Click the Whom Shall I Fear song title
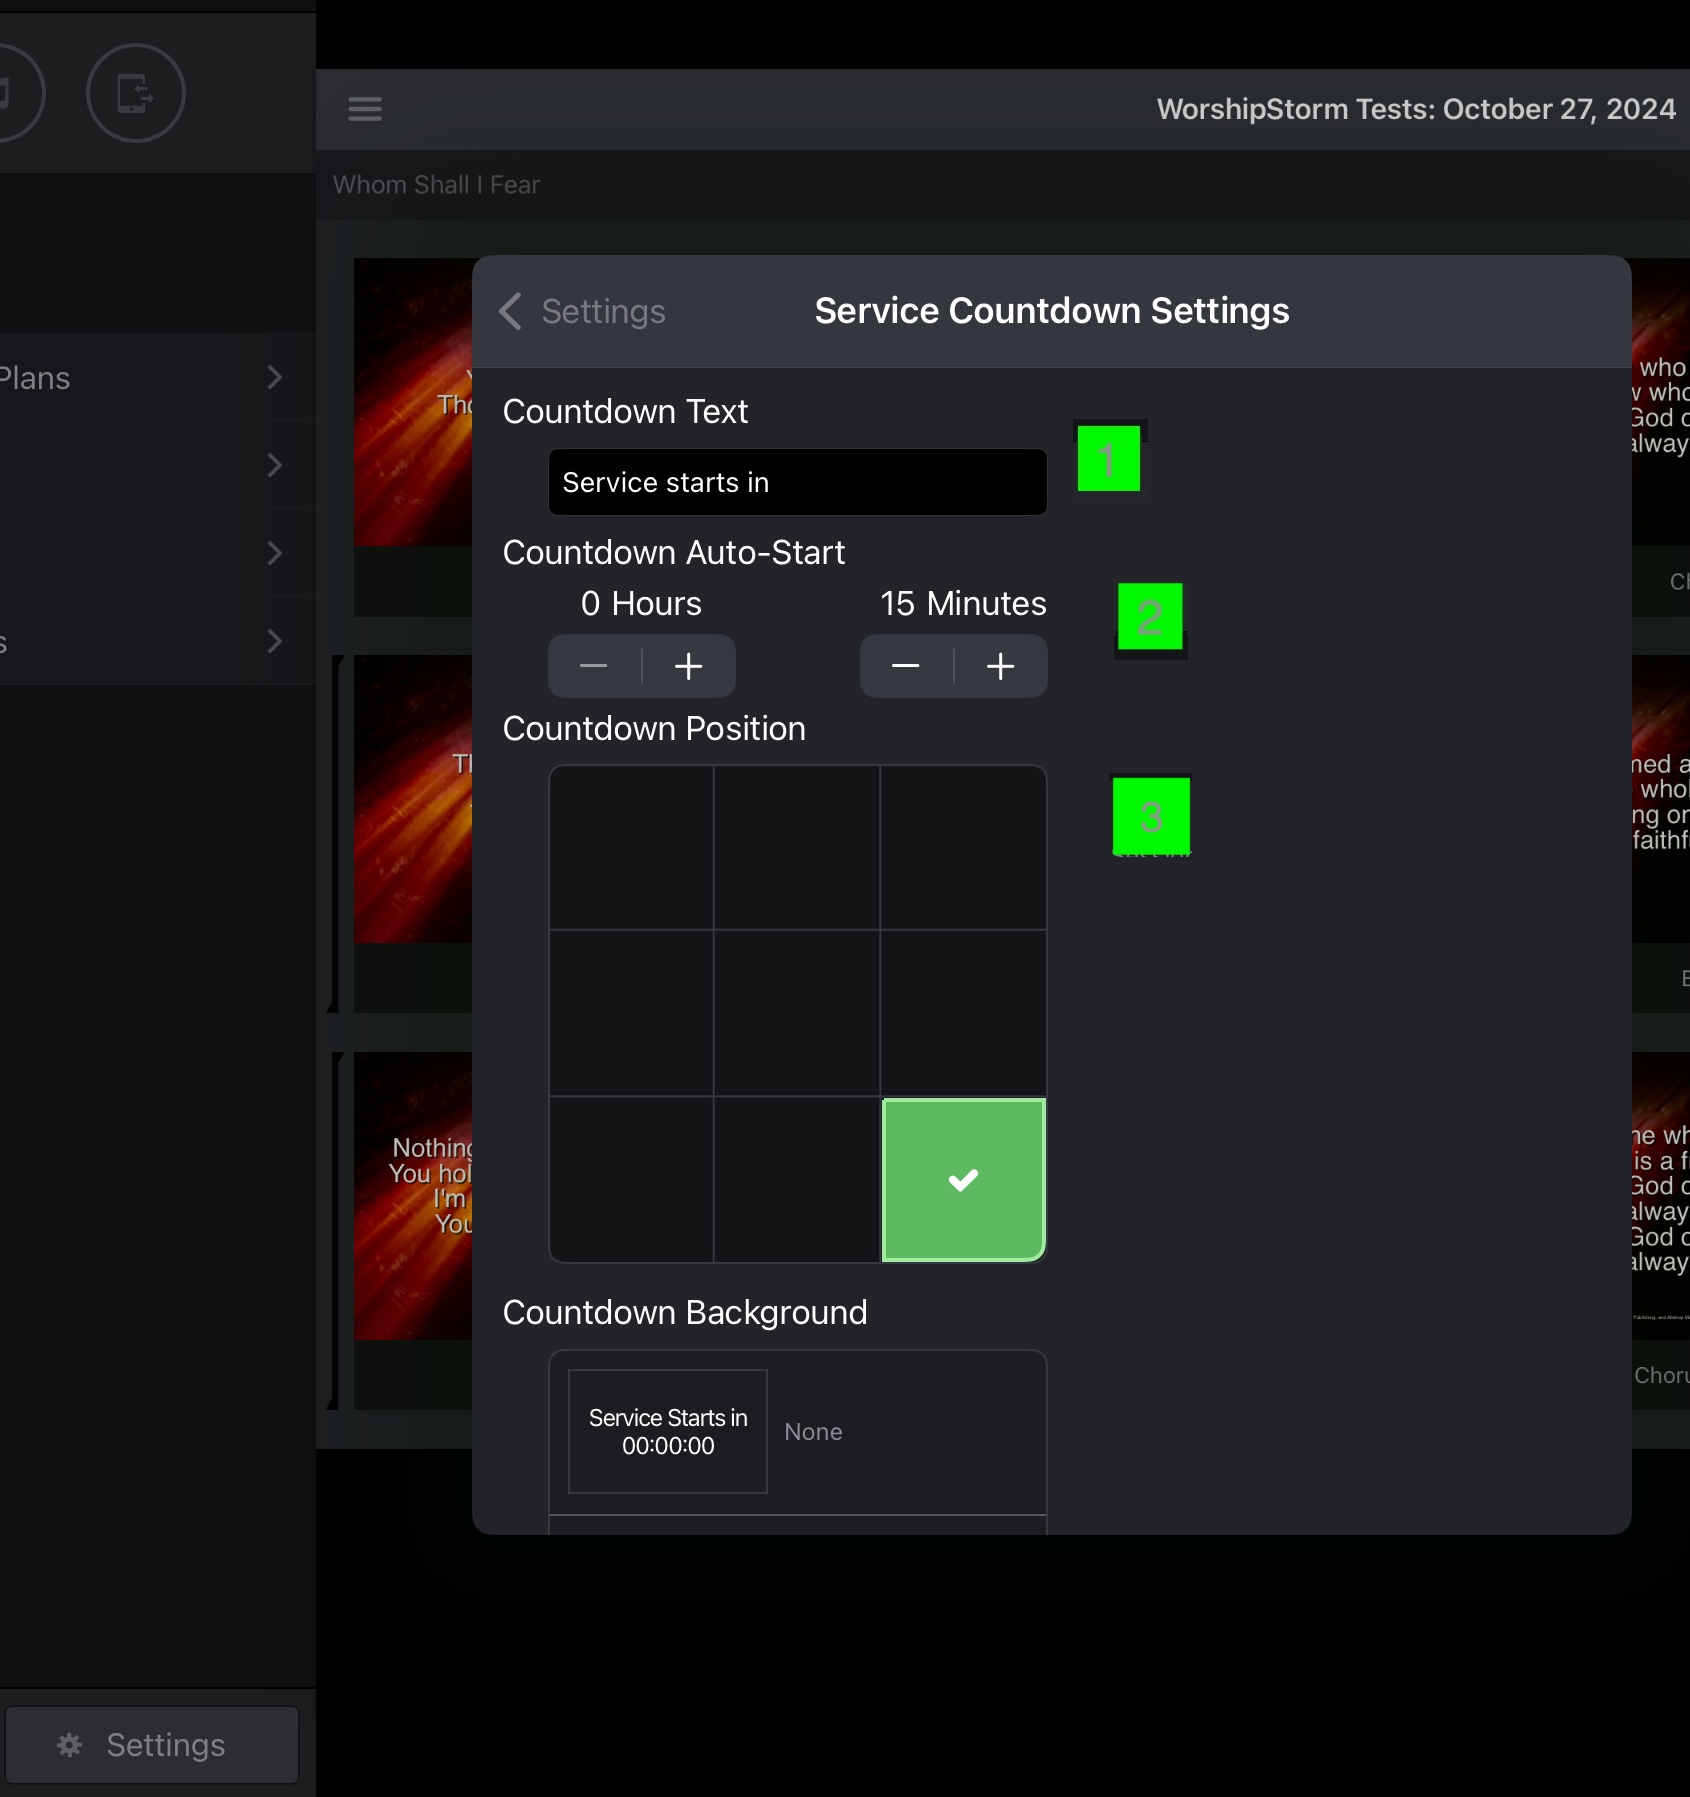Screen dimensions: 1690x1797 pos(436,185)
